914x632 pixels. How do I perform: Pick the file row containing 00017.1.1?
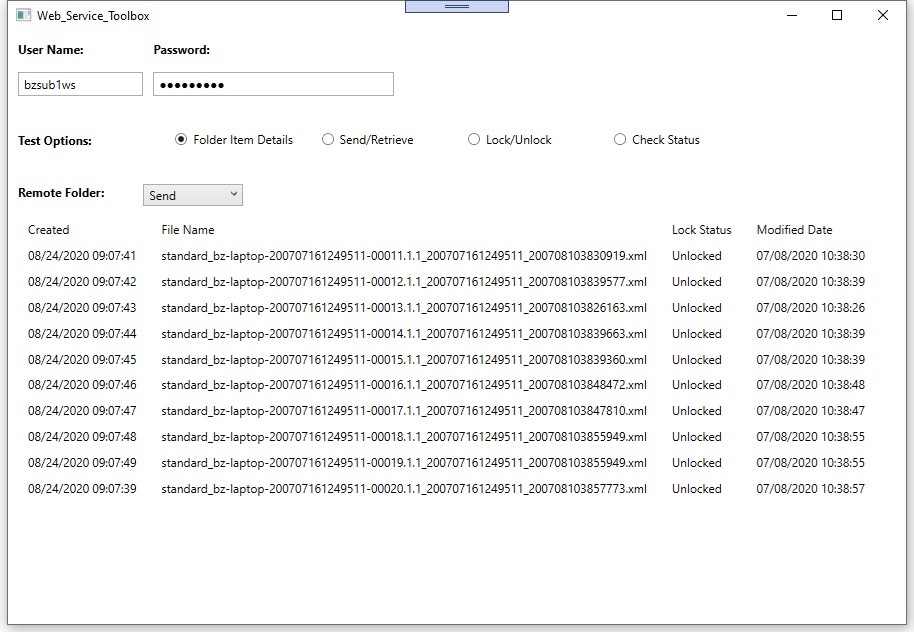404,411
